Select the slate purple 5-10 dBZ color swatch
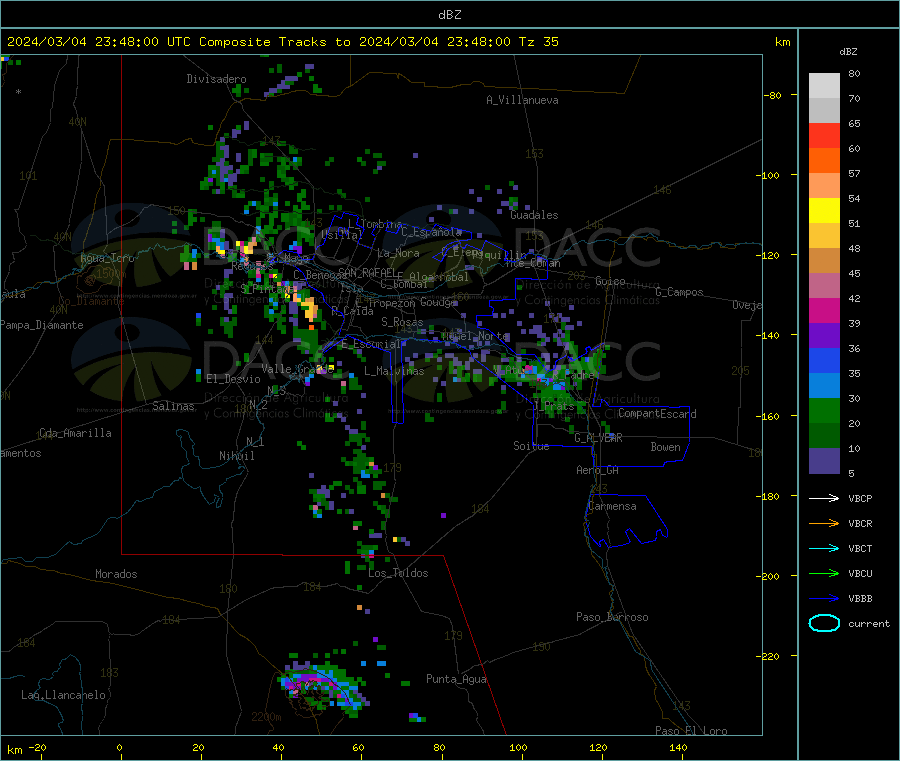Screen dimensions: 900x761 pos(824,461)
